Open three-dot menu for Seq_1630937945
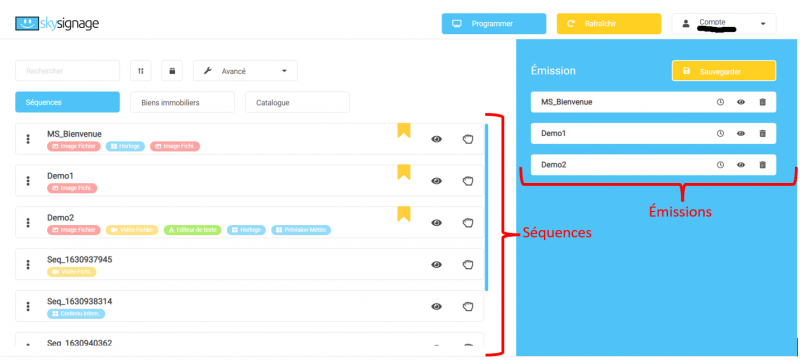800x361 pixels. pos(28,264)
